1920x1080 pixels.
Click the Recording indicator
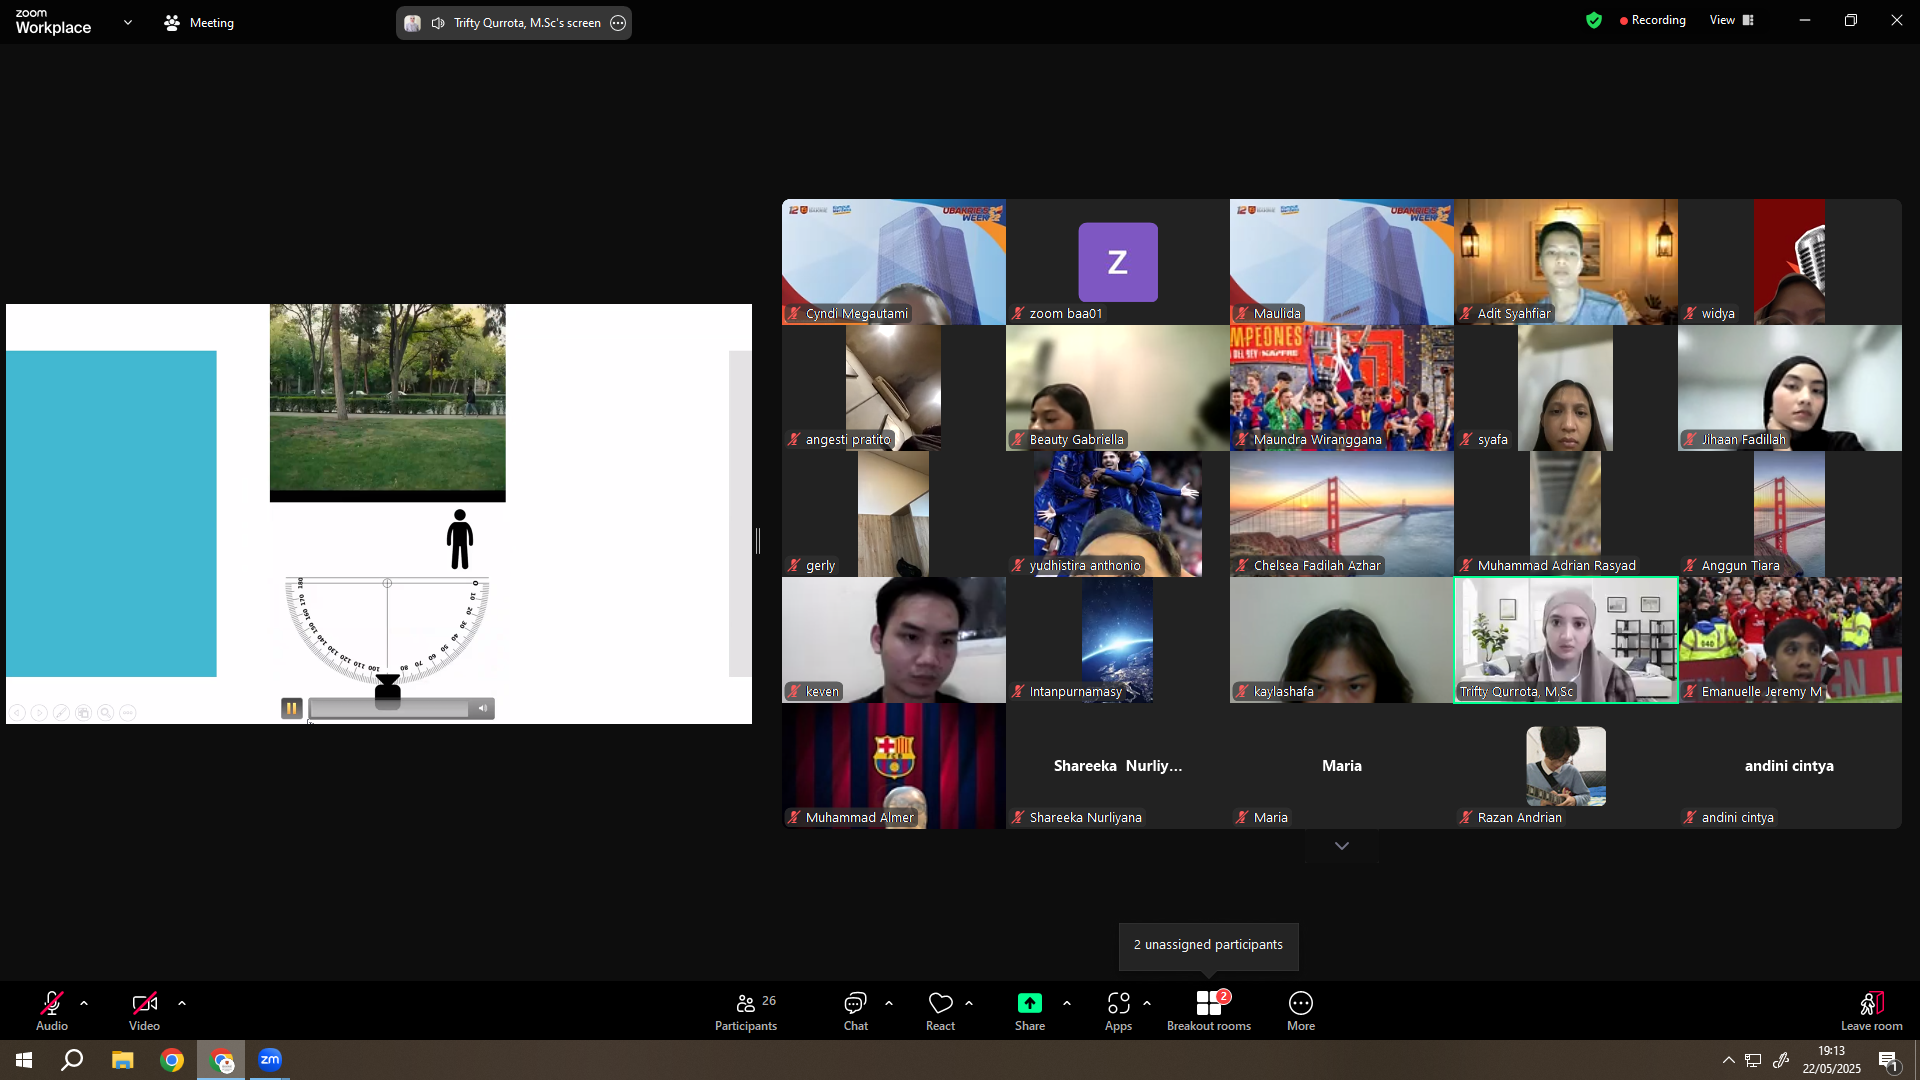pos(1653,20)
